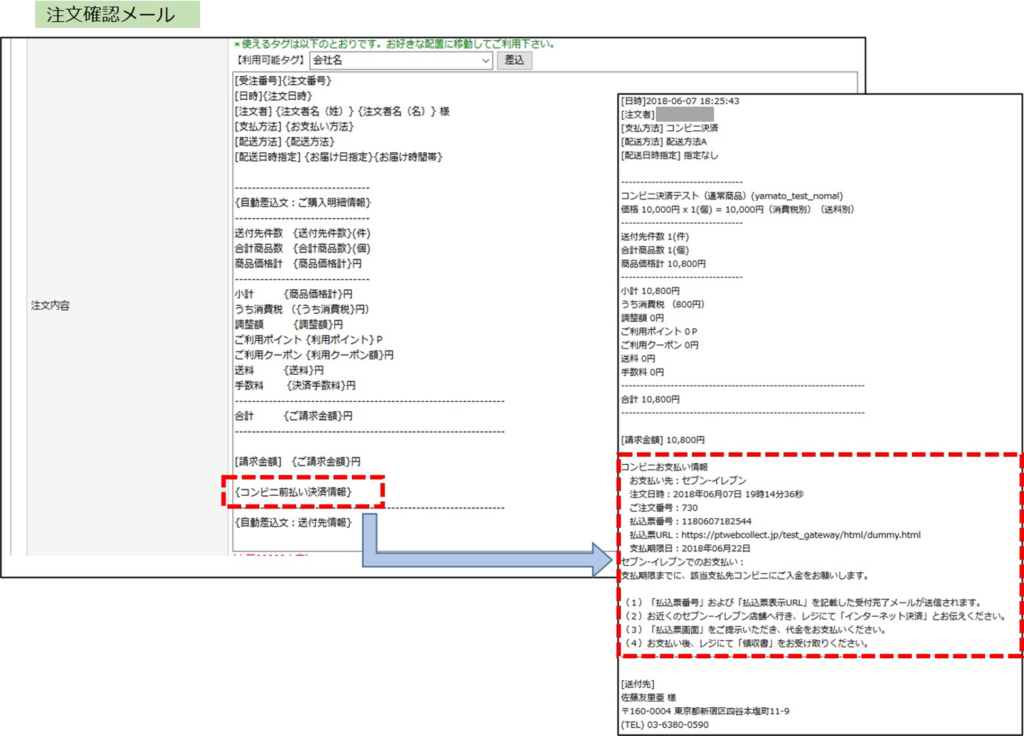Click template line 合計商品数 {合計商品数}(個)
1024x736 pixels.
tap(302, 248)
